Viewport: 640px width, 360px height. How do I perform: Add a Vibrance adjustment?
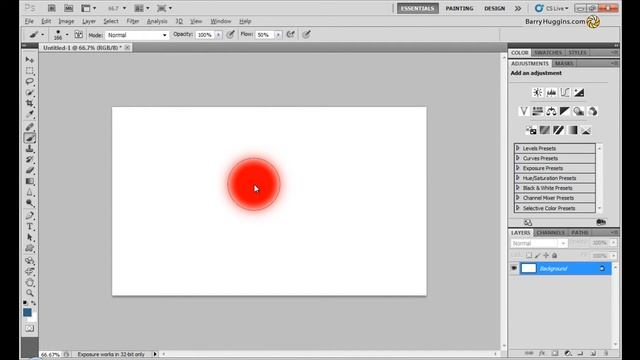[x=524, y=111]
